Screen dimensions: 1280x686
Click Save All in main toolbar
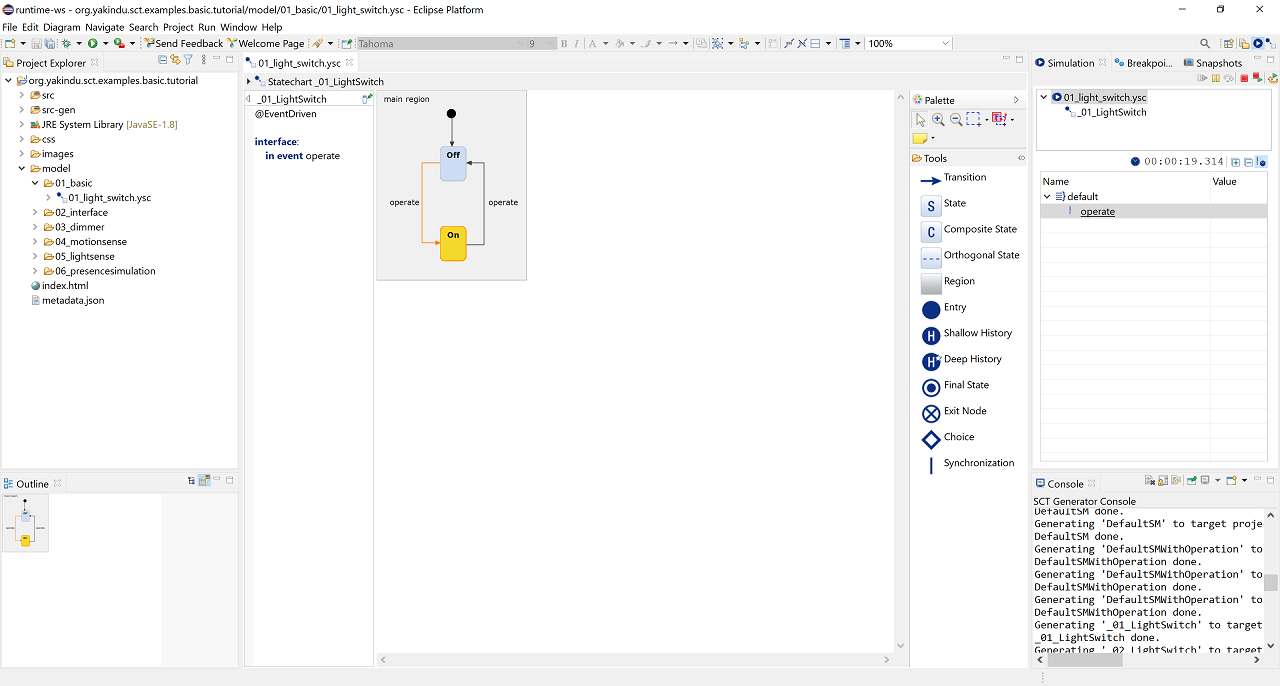(49, 43)
